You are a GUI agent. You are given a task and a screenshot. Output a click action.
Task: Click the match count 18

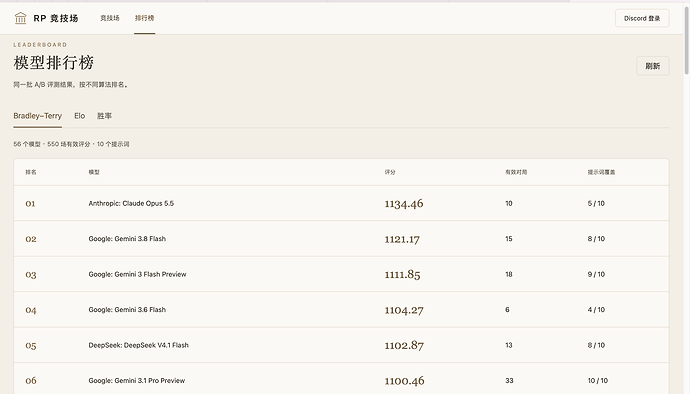pos(509,274)
